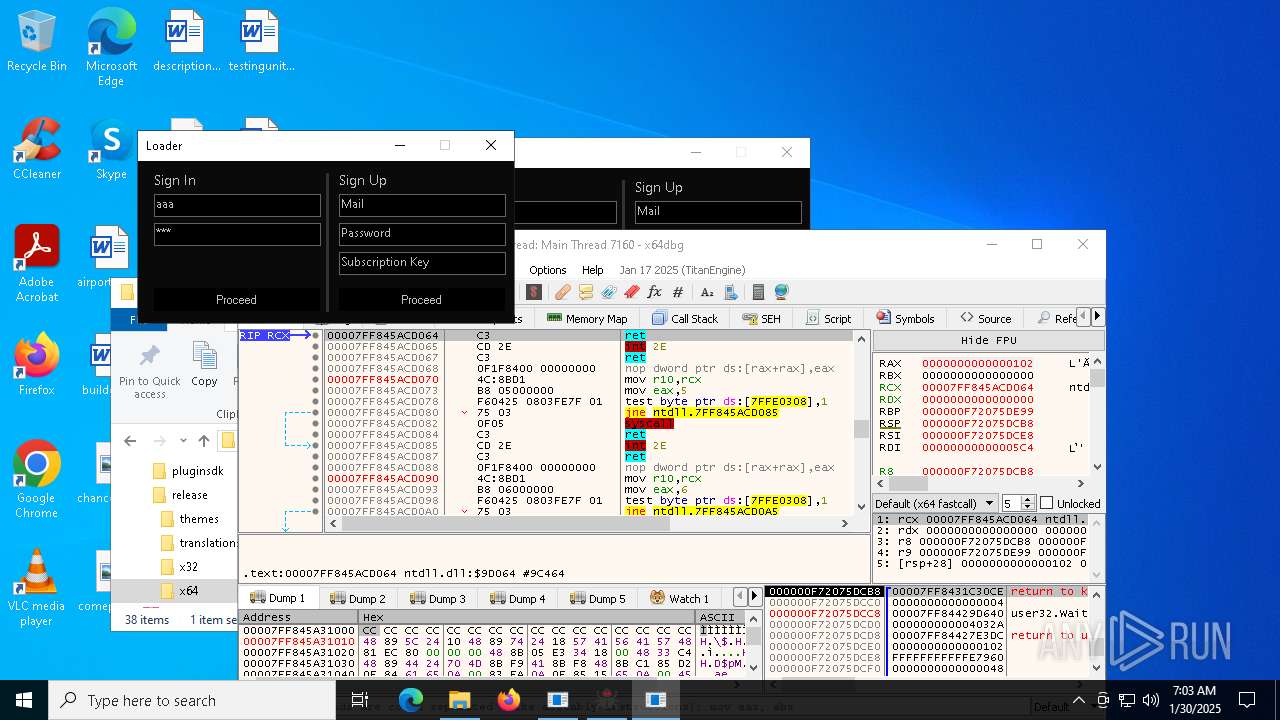Switch to the SEH tab

(x=761, y=319)
